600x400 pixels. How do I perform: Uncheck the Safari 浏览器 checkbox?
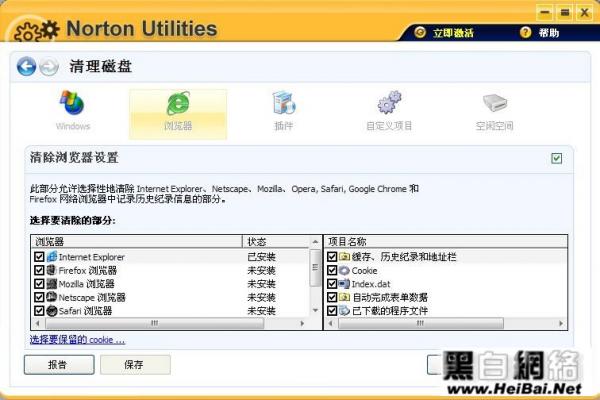tap(39, 310)
